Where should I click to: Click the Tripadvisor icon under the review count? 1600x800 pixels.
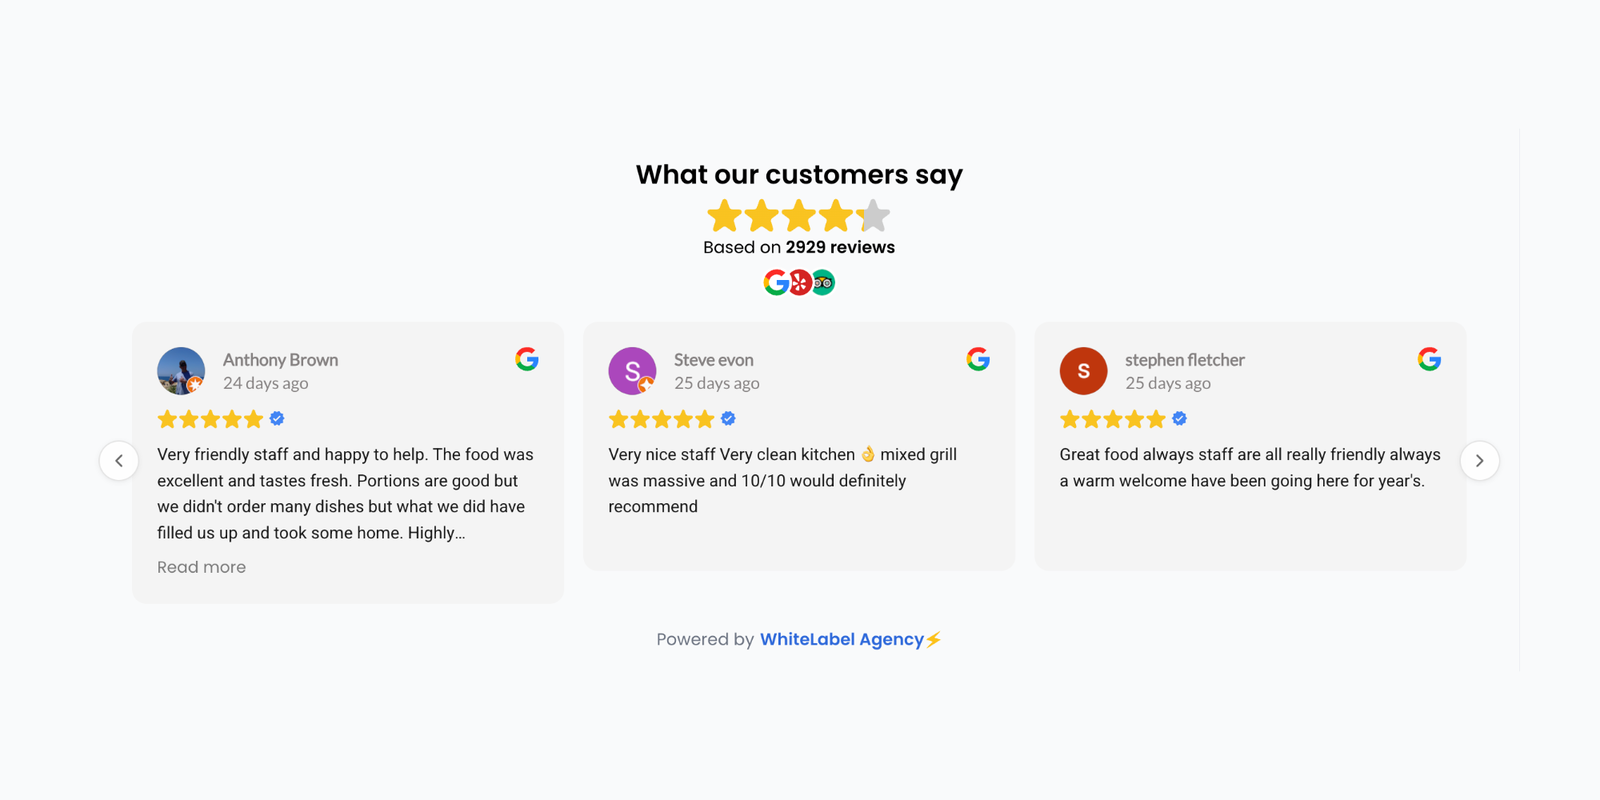coord(823,283)
